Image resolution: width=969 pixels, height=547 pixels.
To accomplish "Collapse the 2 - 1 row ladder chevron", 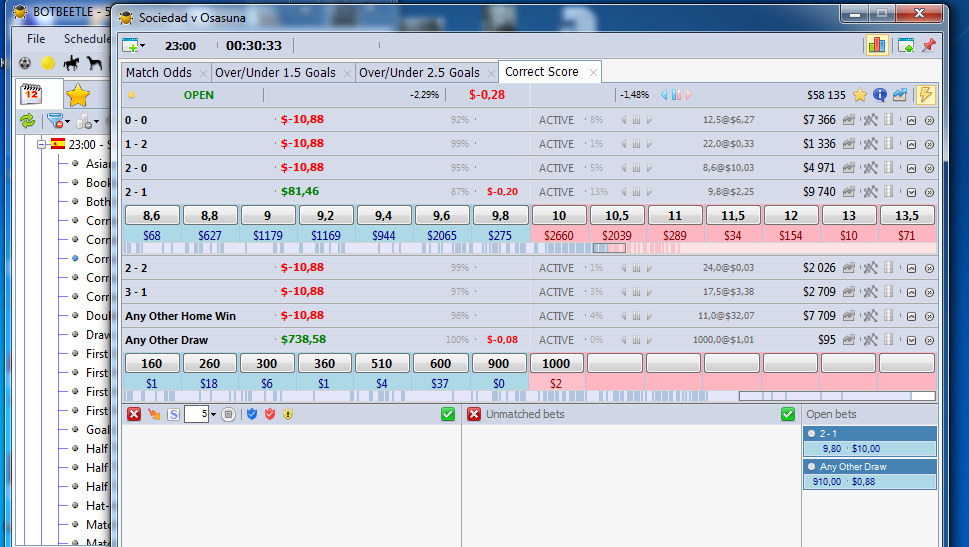I will pyautogui.click(x=912, y=192).
